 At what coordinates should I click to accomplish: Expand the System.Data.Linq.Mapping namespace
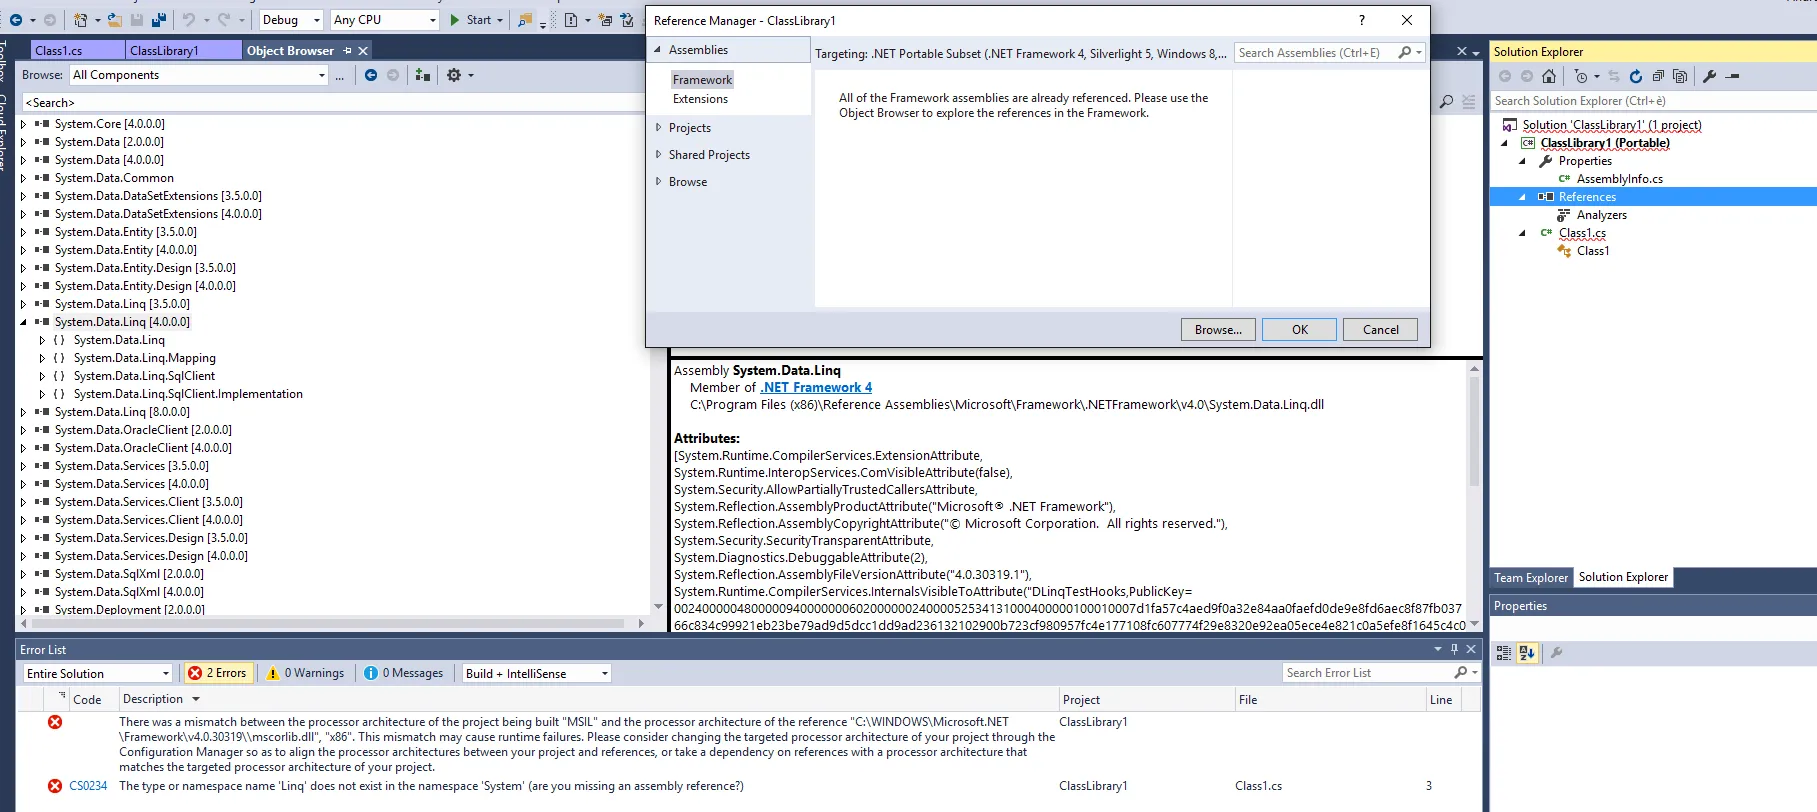point(42,358)
